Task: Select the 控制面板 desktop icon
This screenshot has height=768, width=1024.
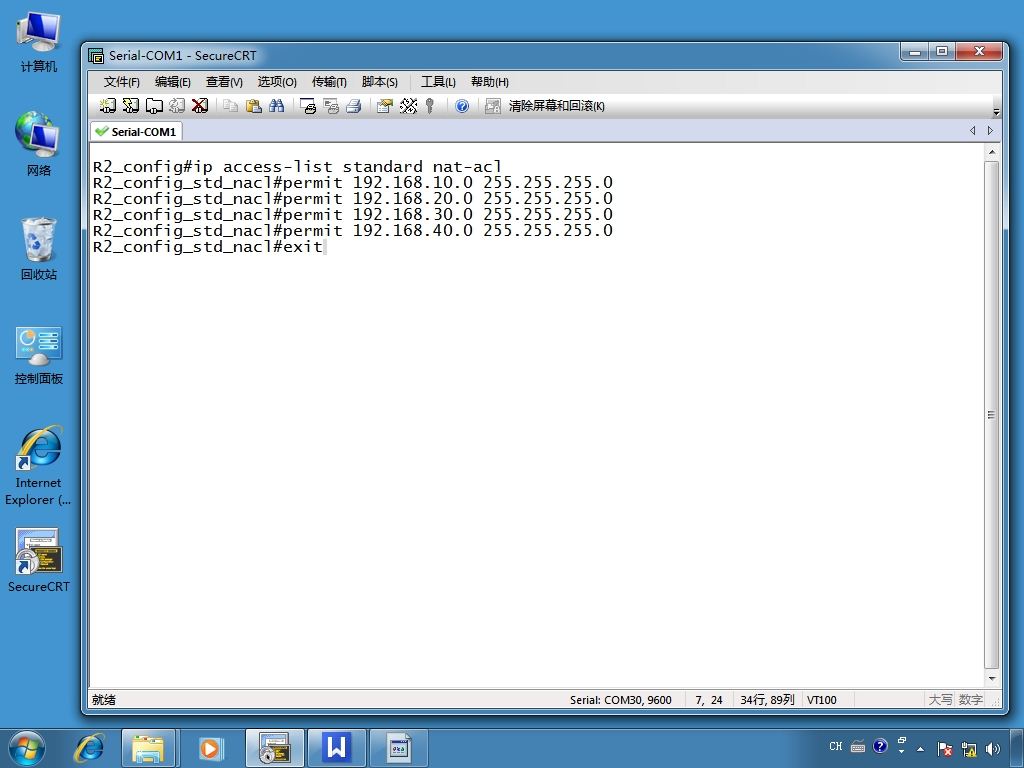Action: 39,356
